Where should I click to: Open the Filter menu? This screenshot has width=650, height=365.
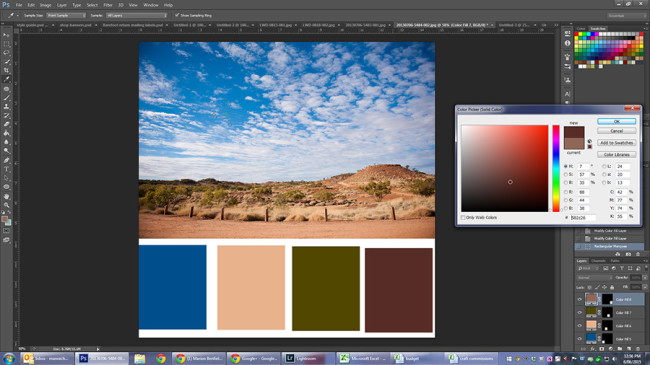[108, 5]
